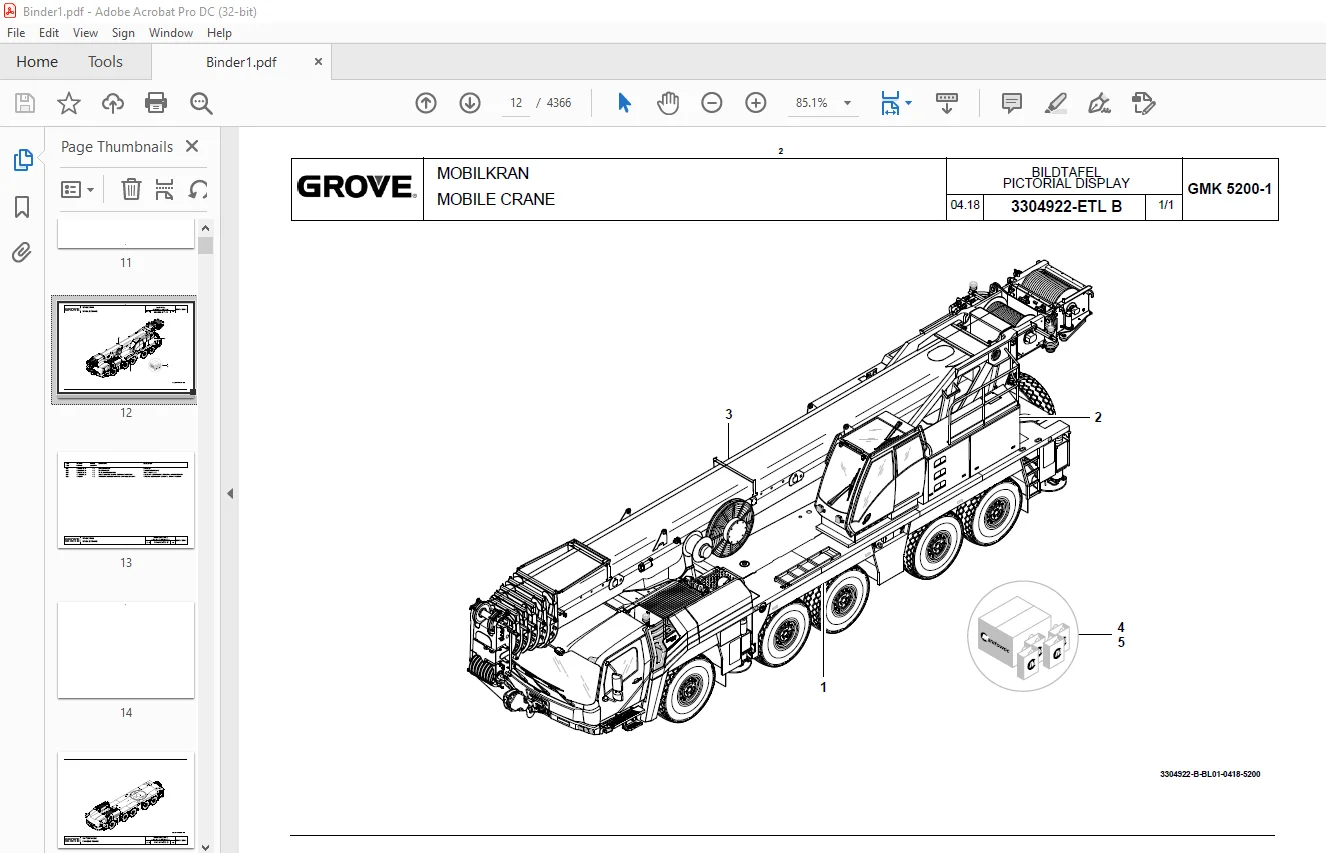Rotate pages using the rotate icon
This screenshot has height=853, width=1326.
199,189
